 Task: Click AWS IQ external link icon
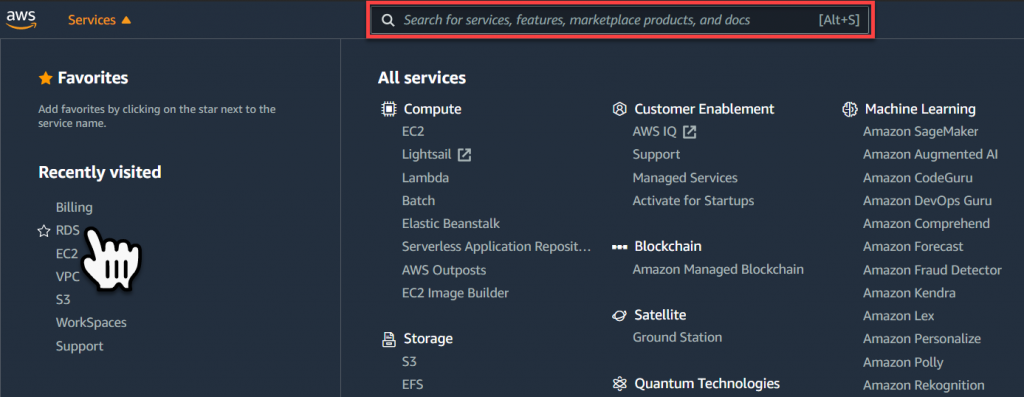point(690,132)
